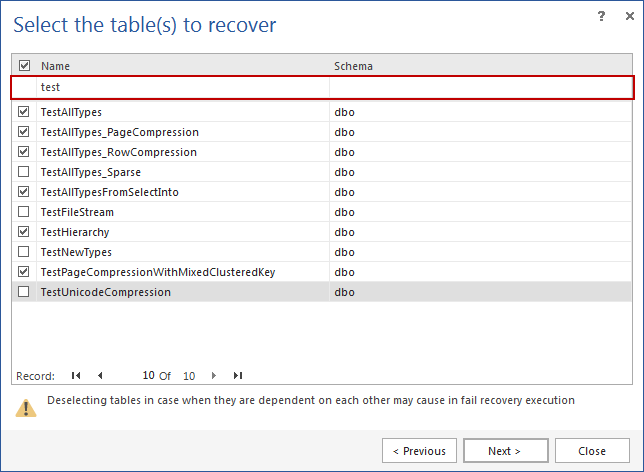The height and width of the screenshot is (472, 644).
Task: Go to first record navigation icon
Action: [x=76, y=376]
